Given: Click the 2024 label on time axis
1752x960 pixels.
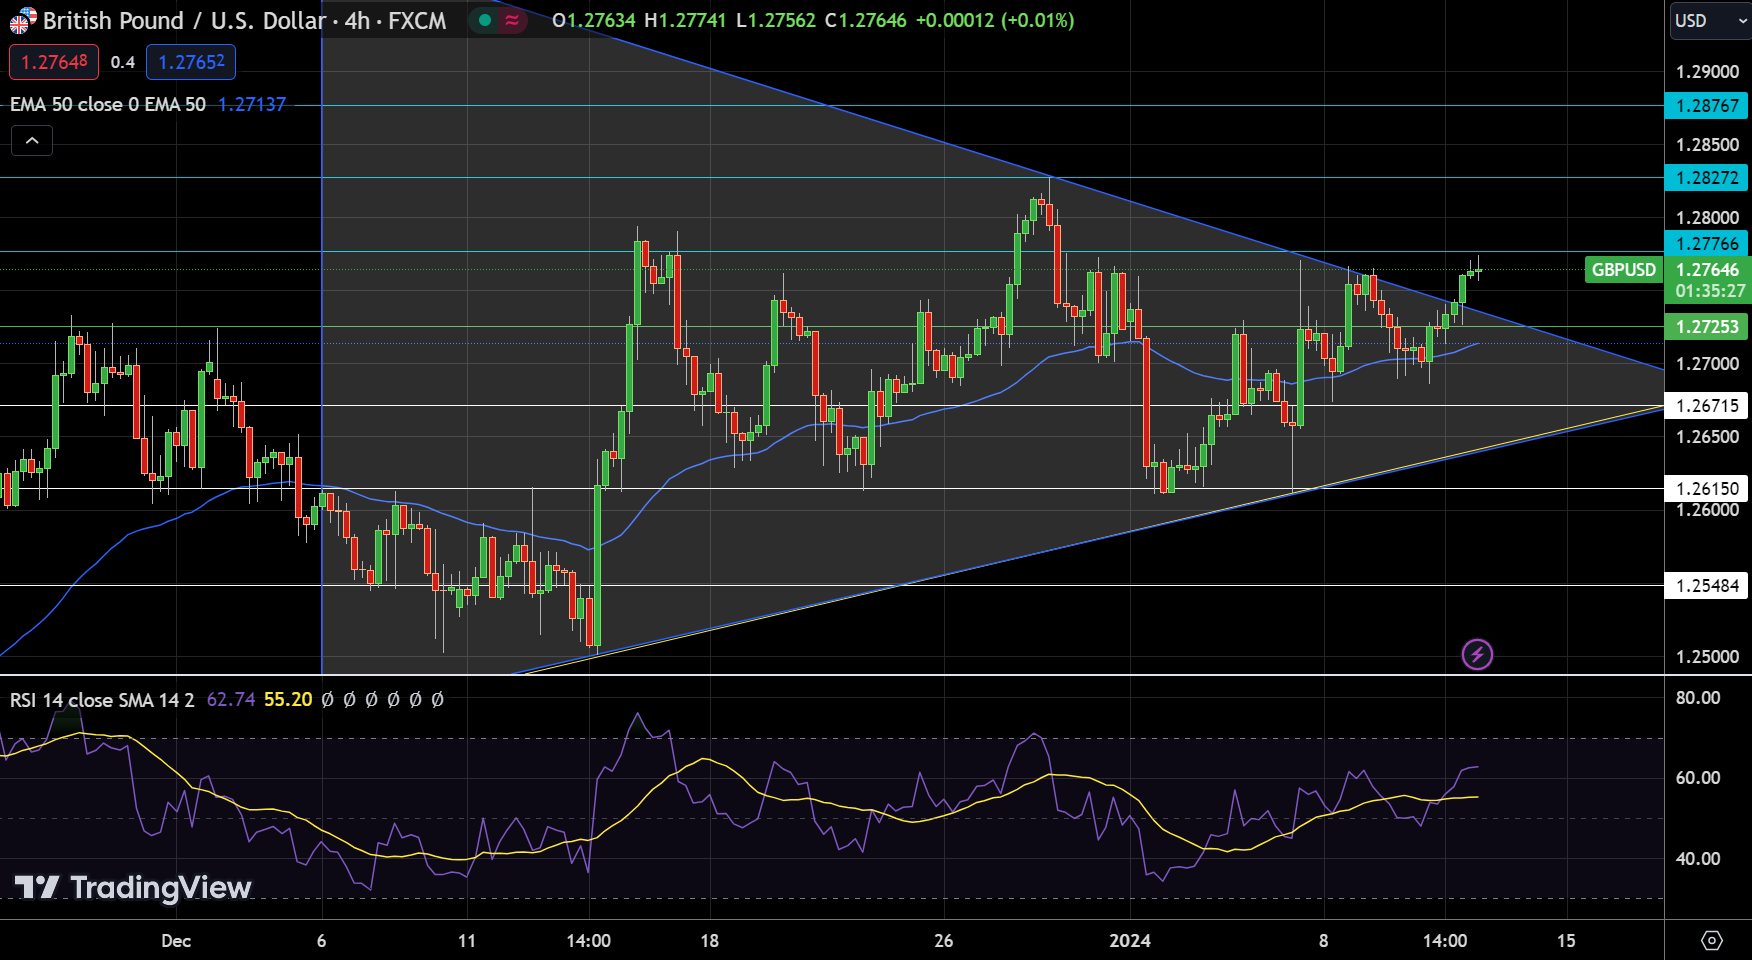Looking at the screenshot, I should pos(1130,940).
